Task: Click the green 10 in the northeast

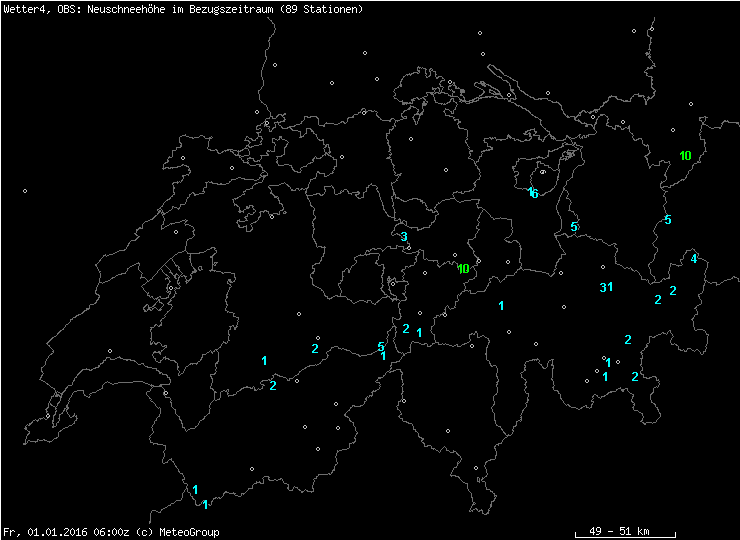Action: (x=685, y=156)
